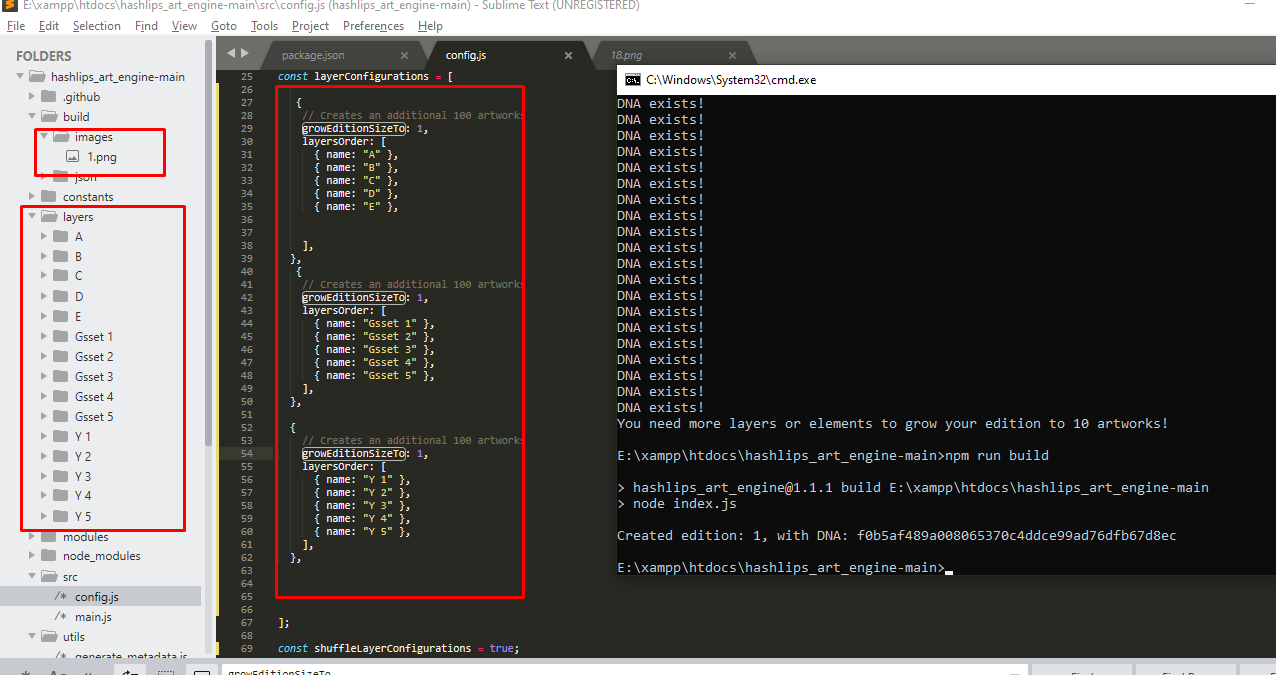Click the close X on the package.json tab
This screenshot has width=1276, height=675.
[404, 56]
